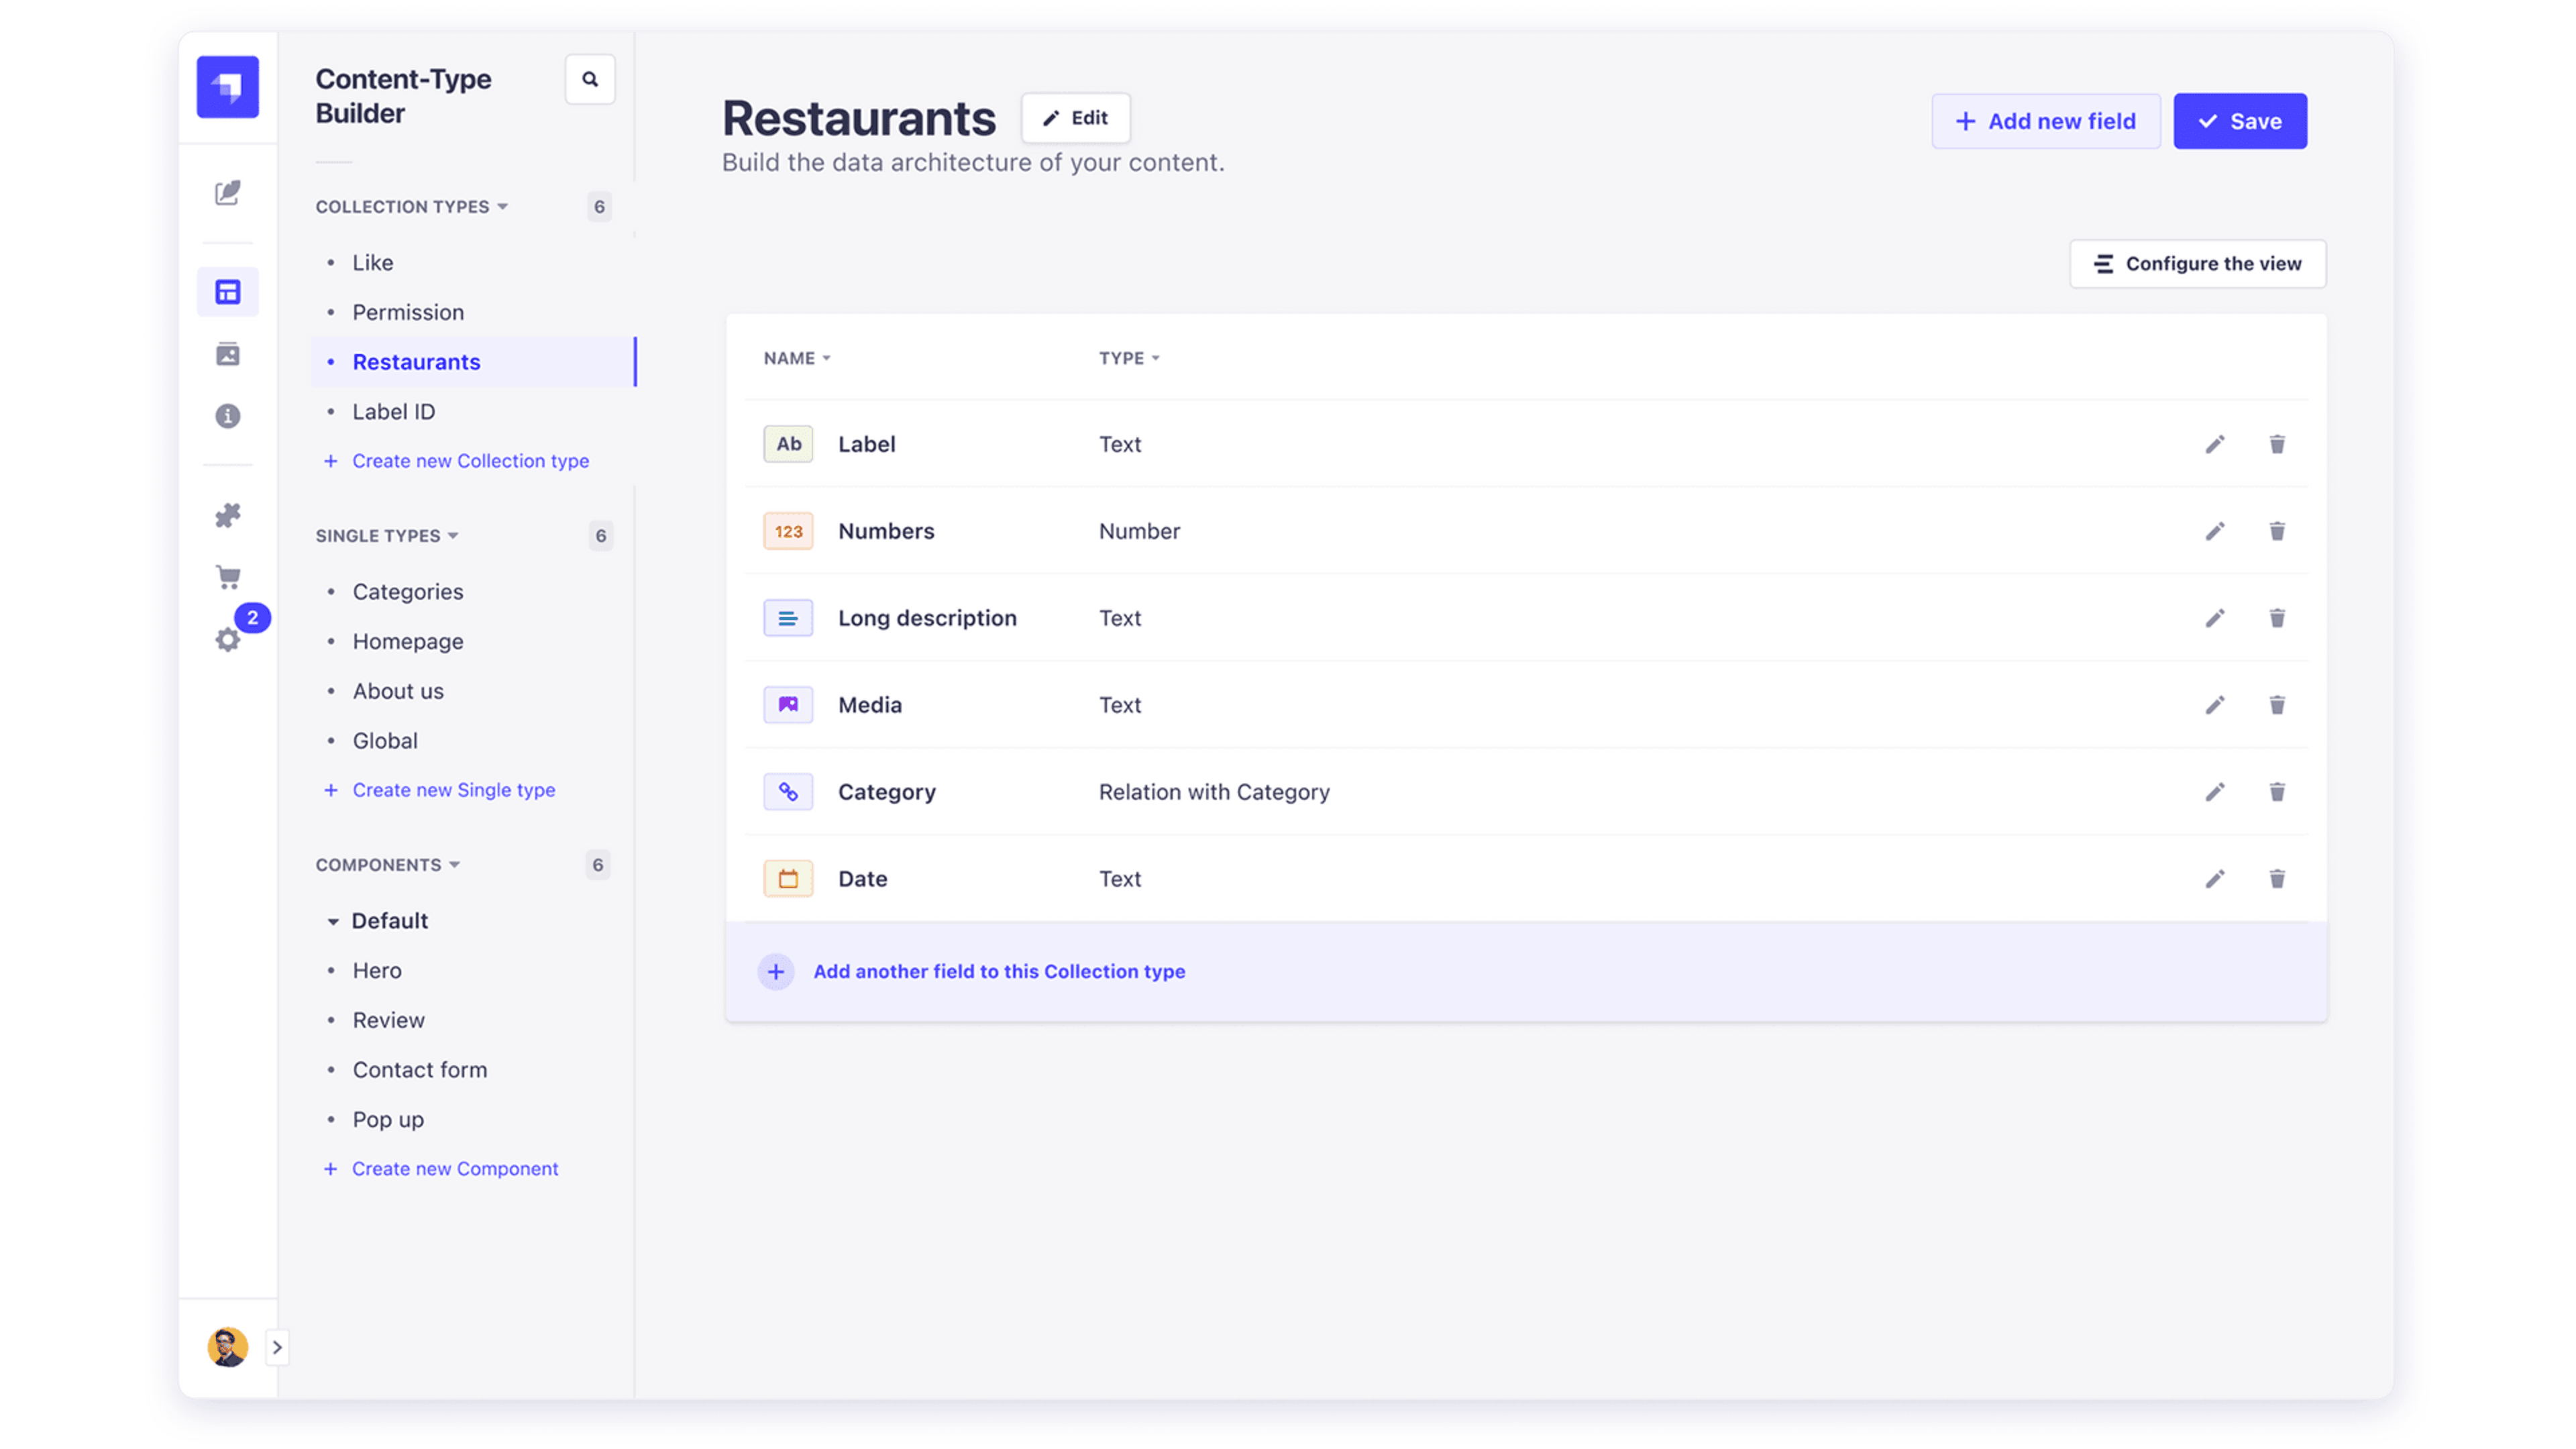Click the Save button
This screenshot has width=2576, height=1449.
2240,121
